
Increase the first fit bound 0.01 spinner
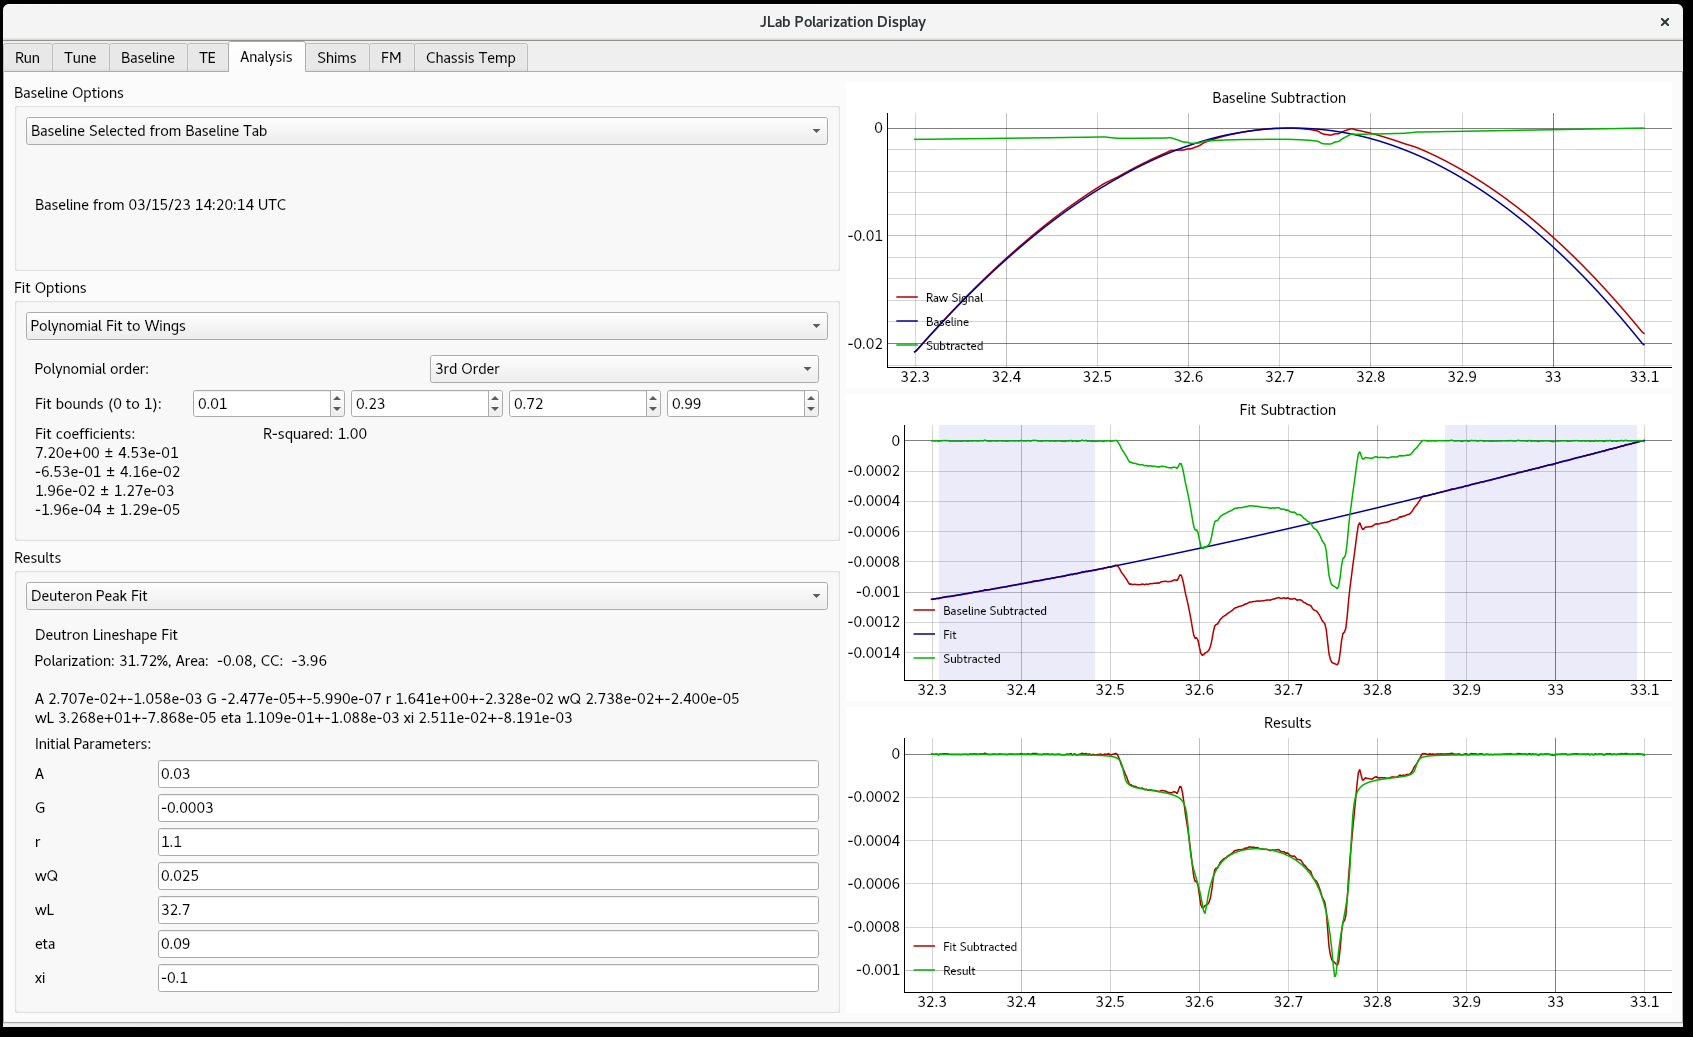tap(337, 398)
